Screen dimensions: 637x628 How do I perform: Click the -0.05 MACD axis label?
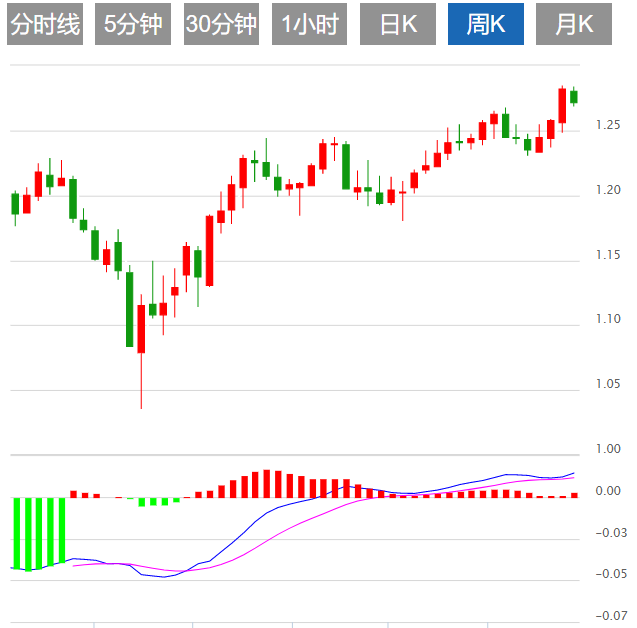pos(611,574)
